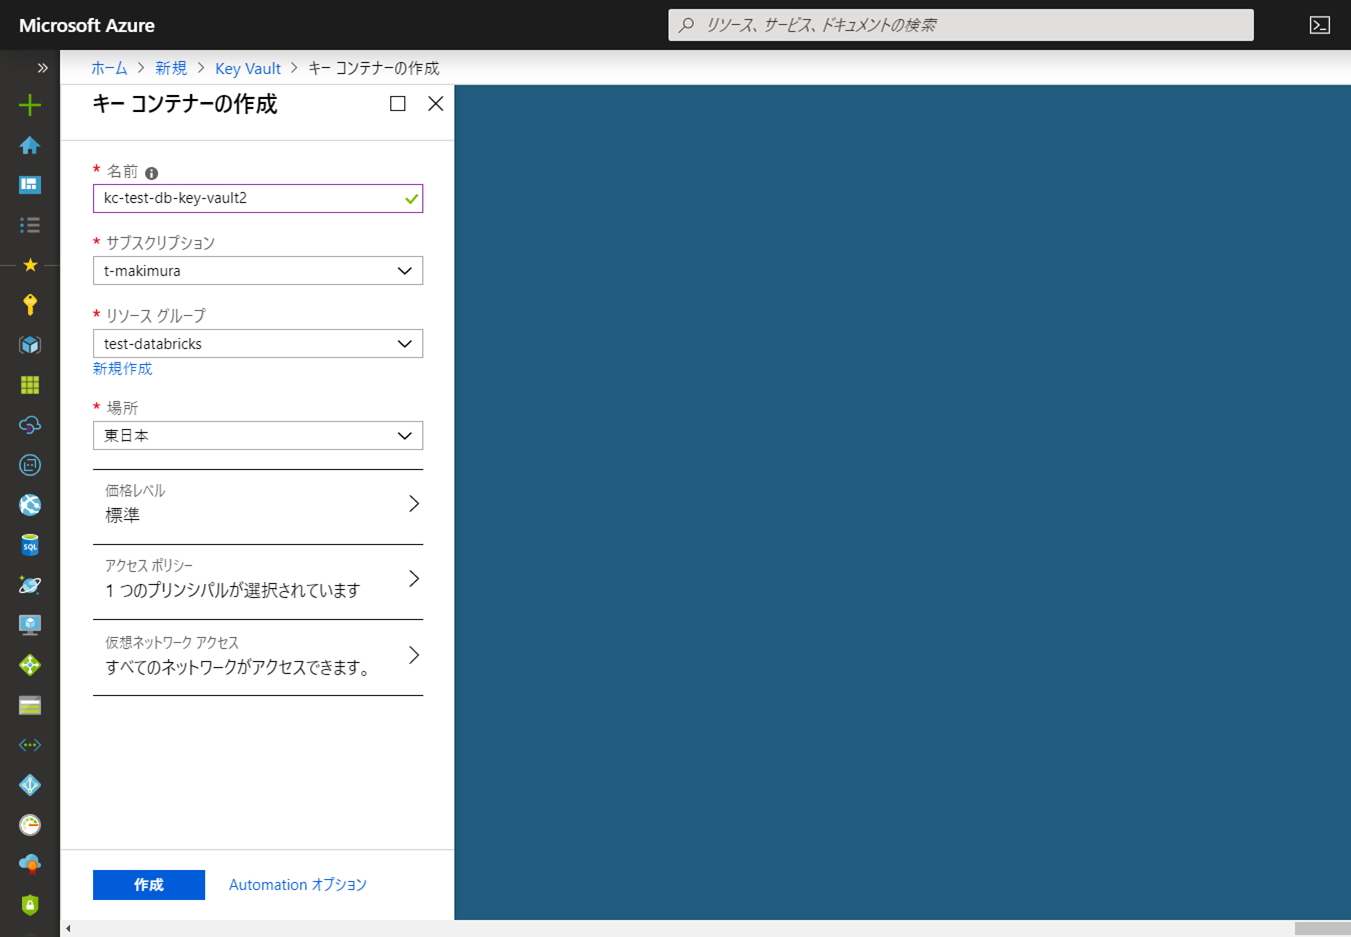Expand the アクセス ポリシー setting row
The height and width of the screenshot is (937, 1351).
258,580
